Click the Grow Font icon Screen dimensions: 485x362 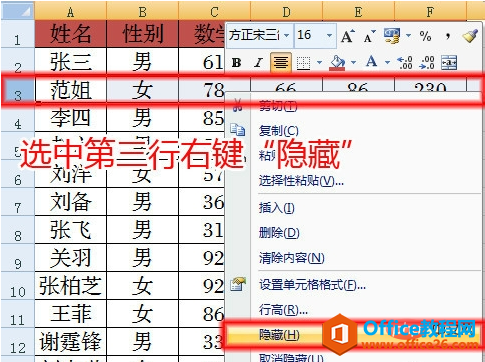[348, 36]
